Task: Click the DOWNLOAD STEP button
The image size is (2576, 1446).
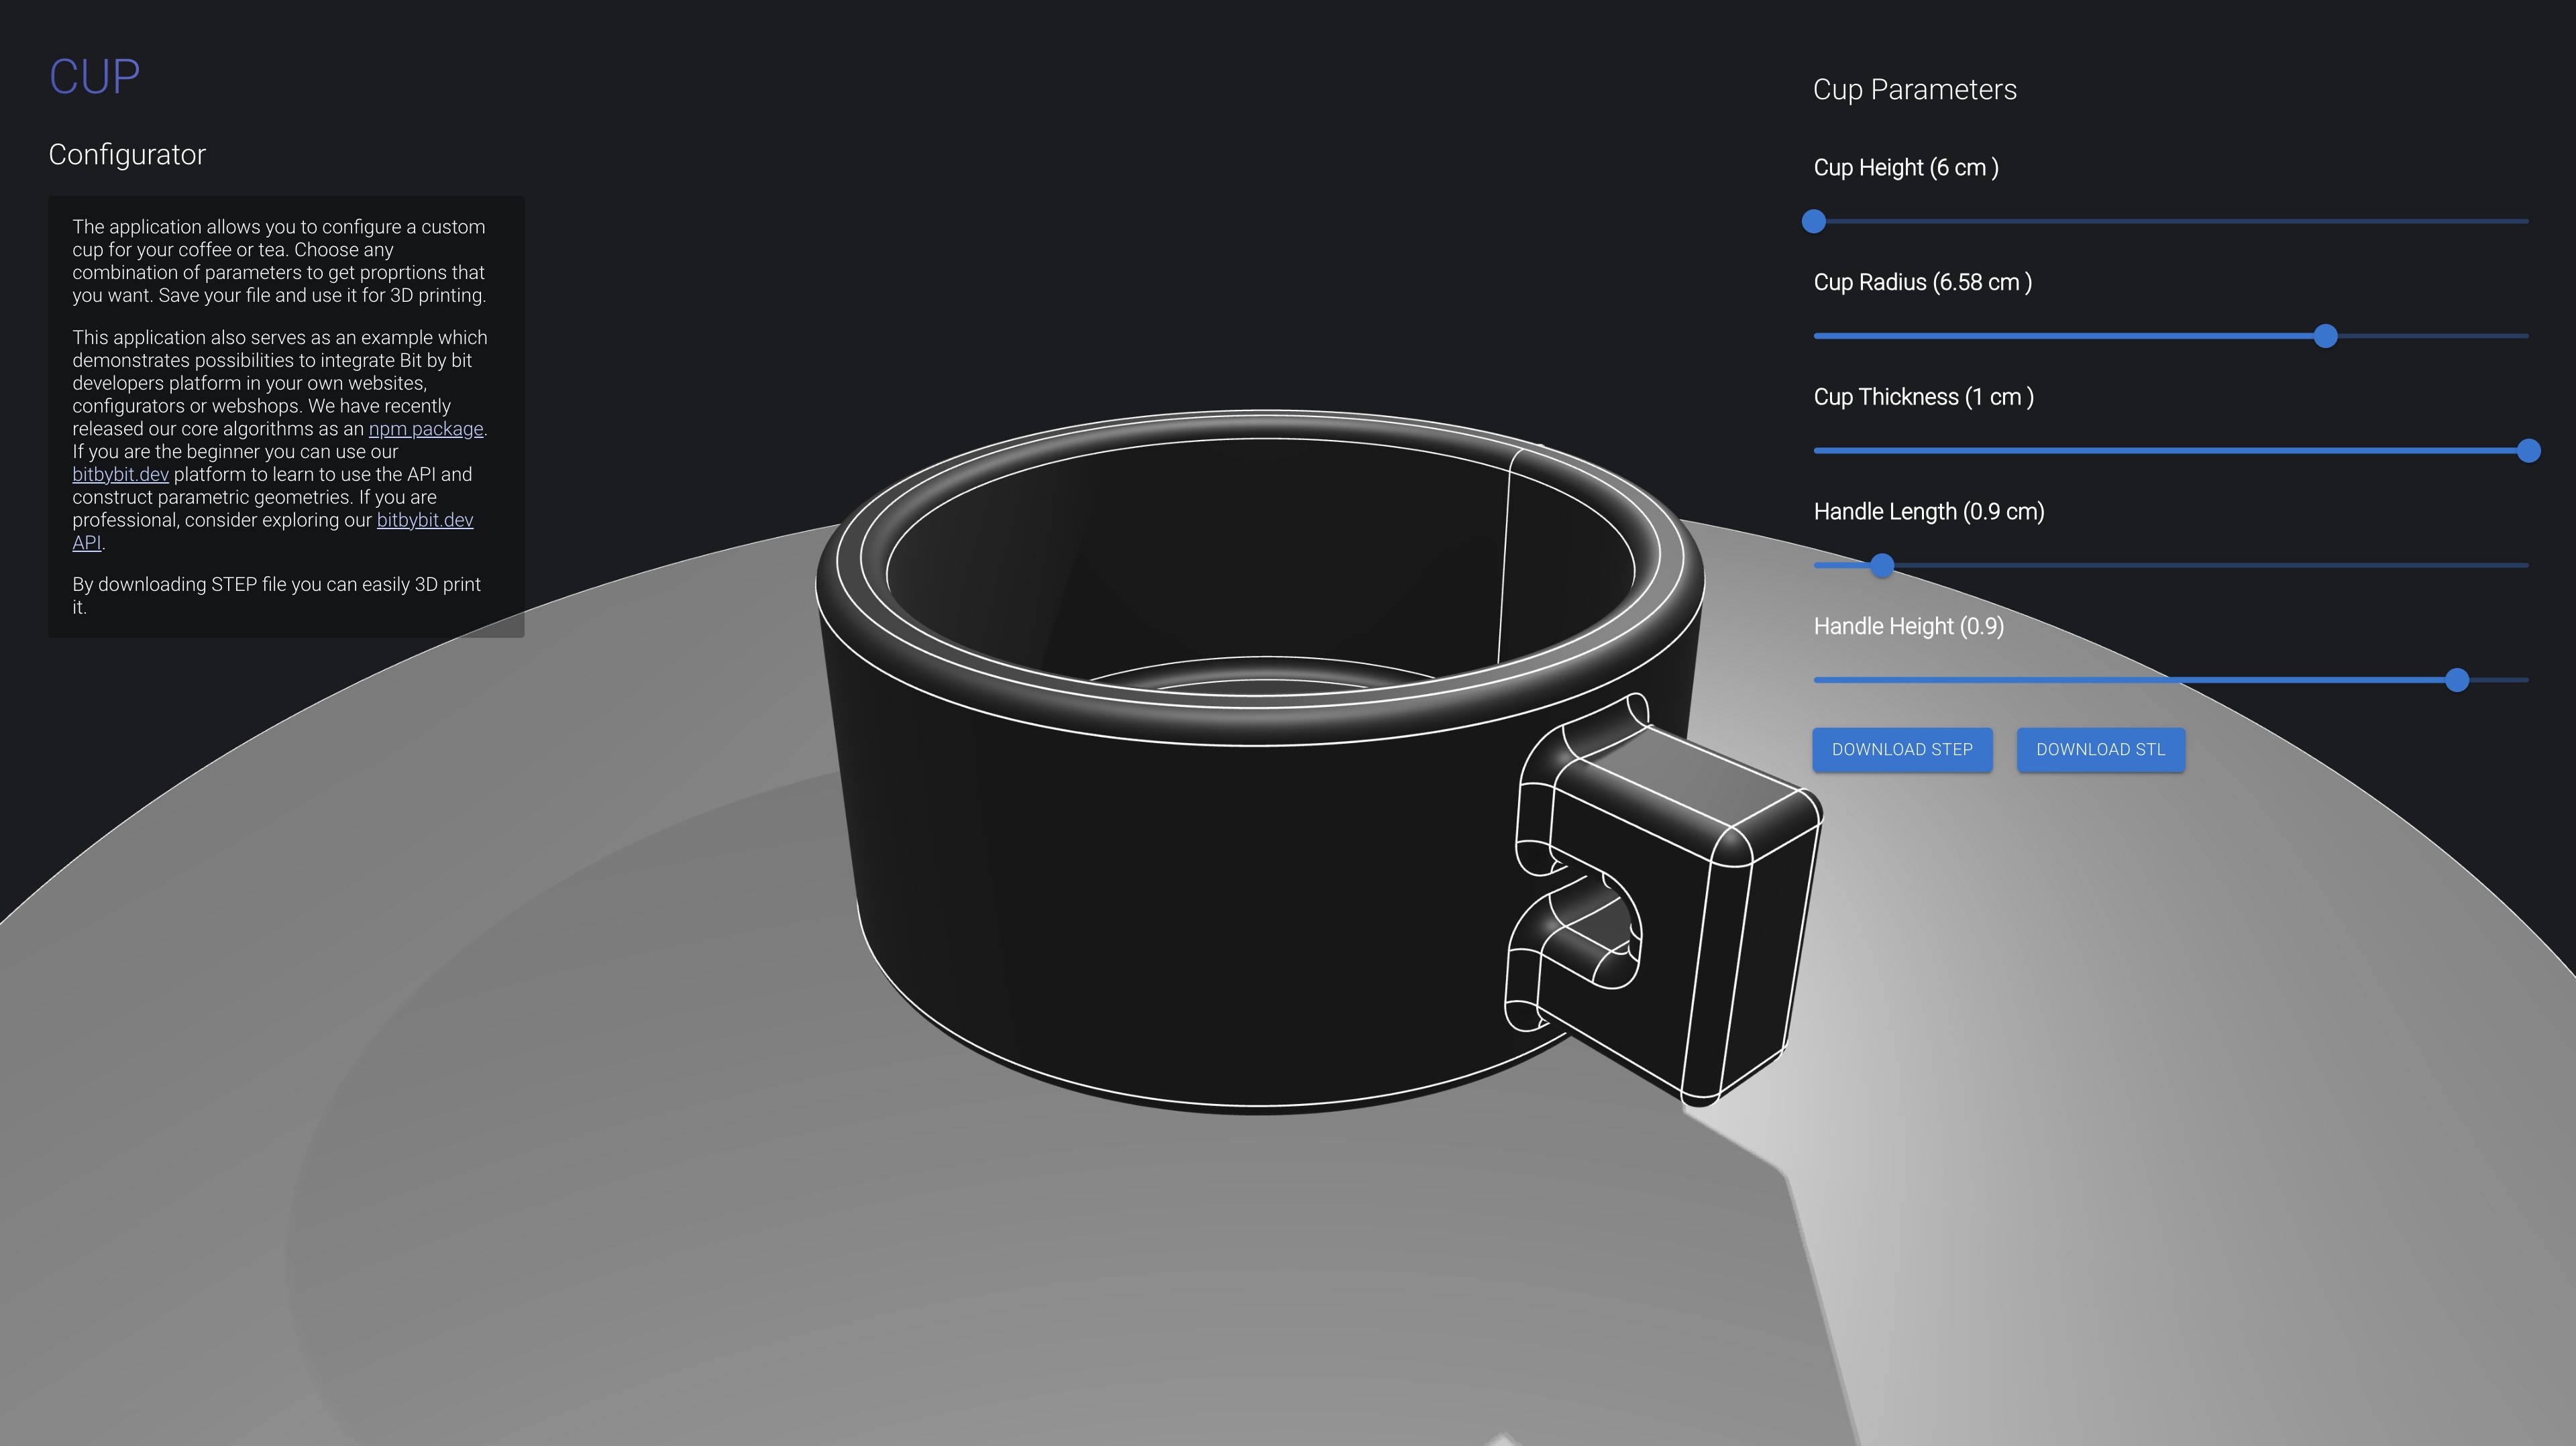Action: point(1902,750)
